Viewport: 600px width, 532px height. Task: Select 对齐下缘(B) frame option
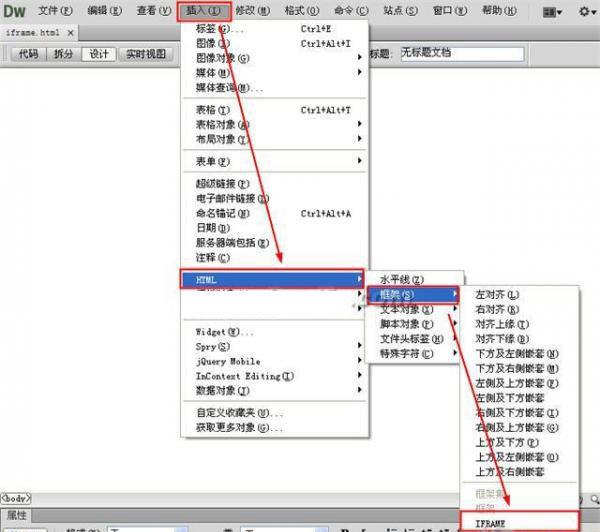[520, 339]
